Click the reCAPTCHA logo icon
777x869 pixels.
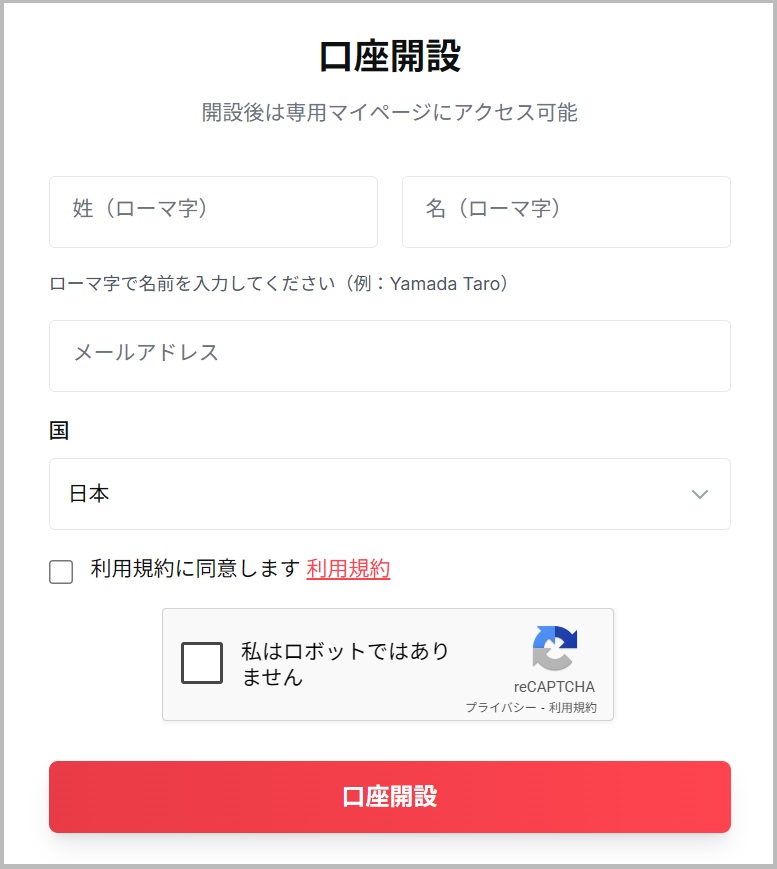555,648
